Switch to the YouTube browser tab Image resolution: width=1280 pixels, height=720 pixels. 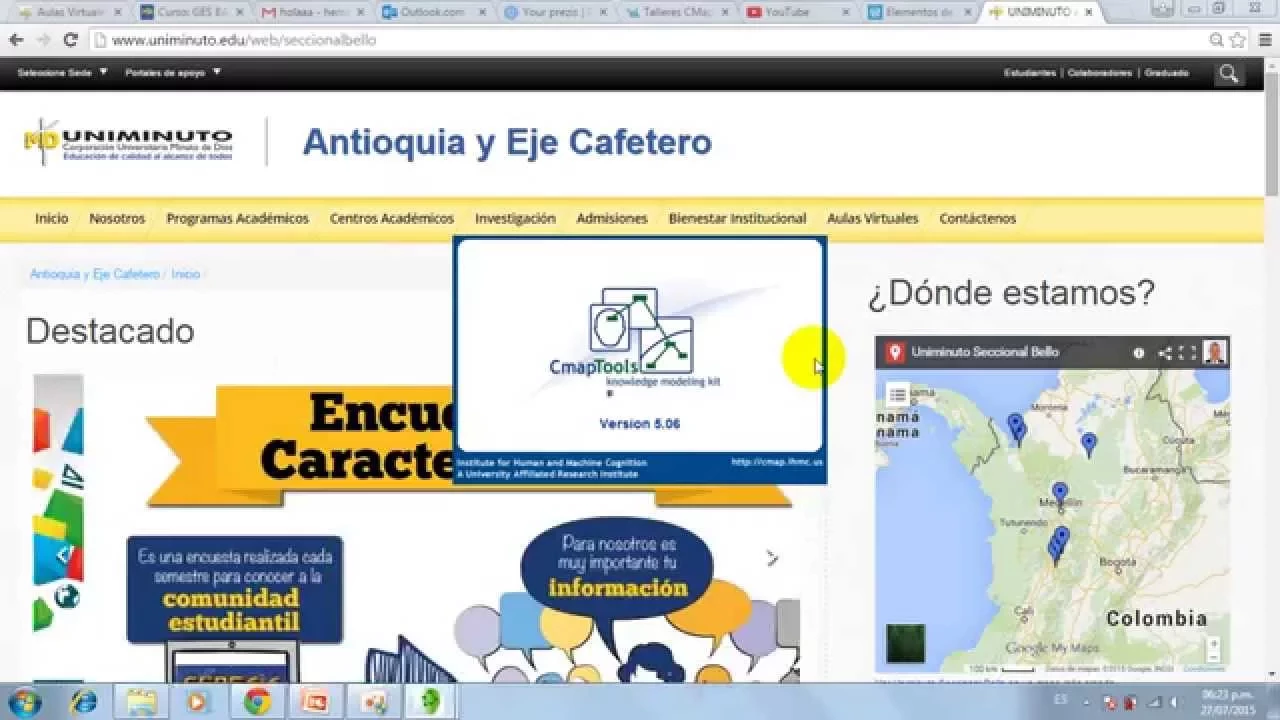pos(797,12)
